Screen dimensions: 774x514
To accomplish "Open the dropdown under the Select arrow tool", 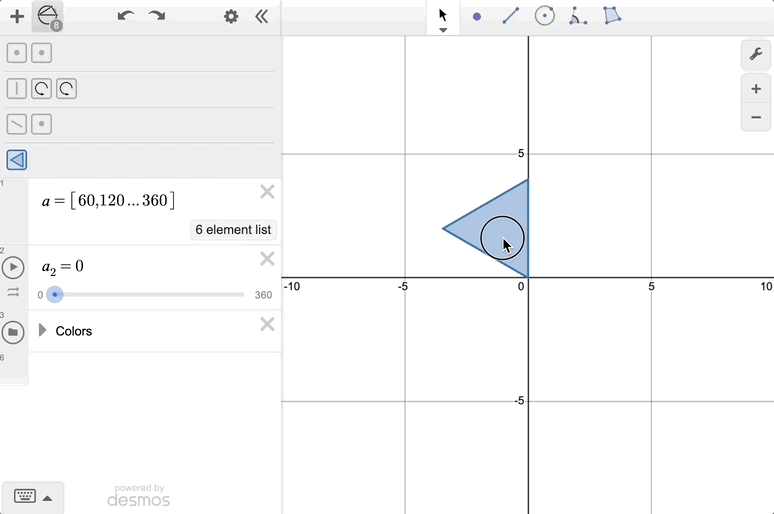I will 443,31.
